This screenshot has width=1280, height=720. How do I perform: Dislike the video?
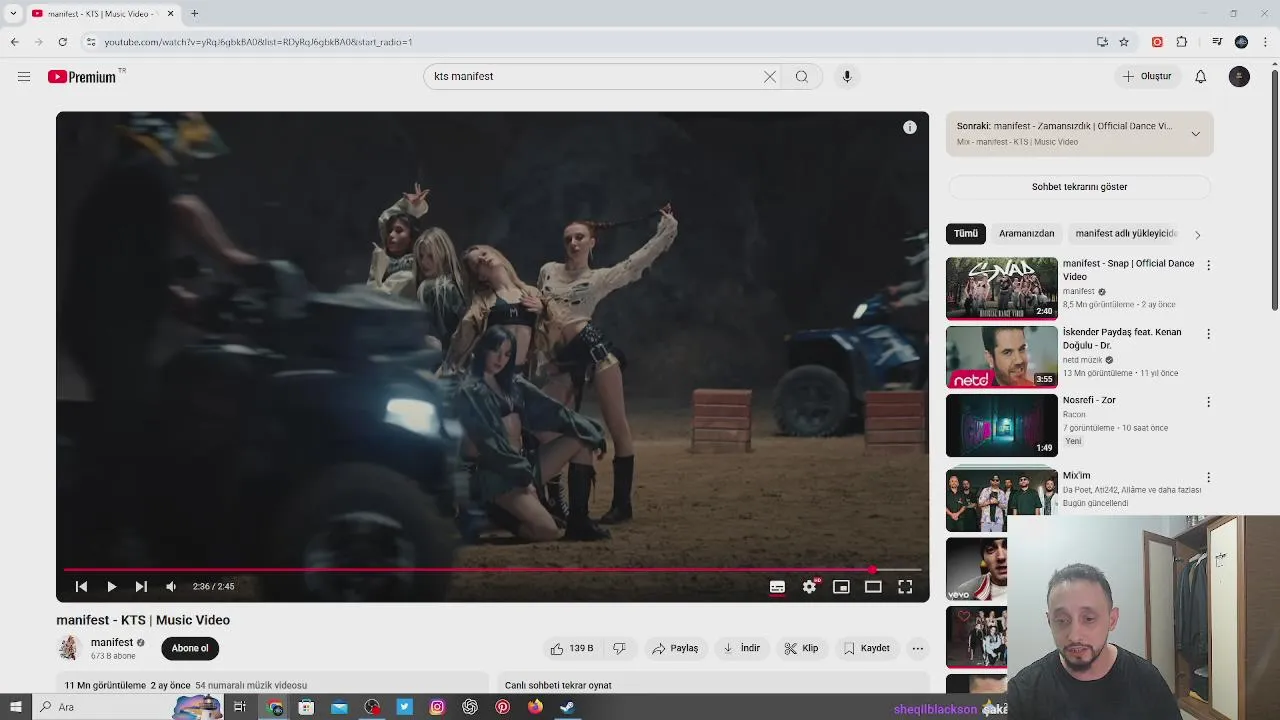tap(620, 648)
